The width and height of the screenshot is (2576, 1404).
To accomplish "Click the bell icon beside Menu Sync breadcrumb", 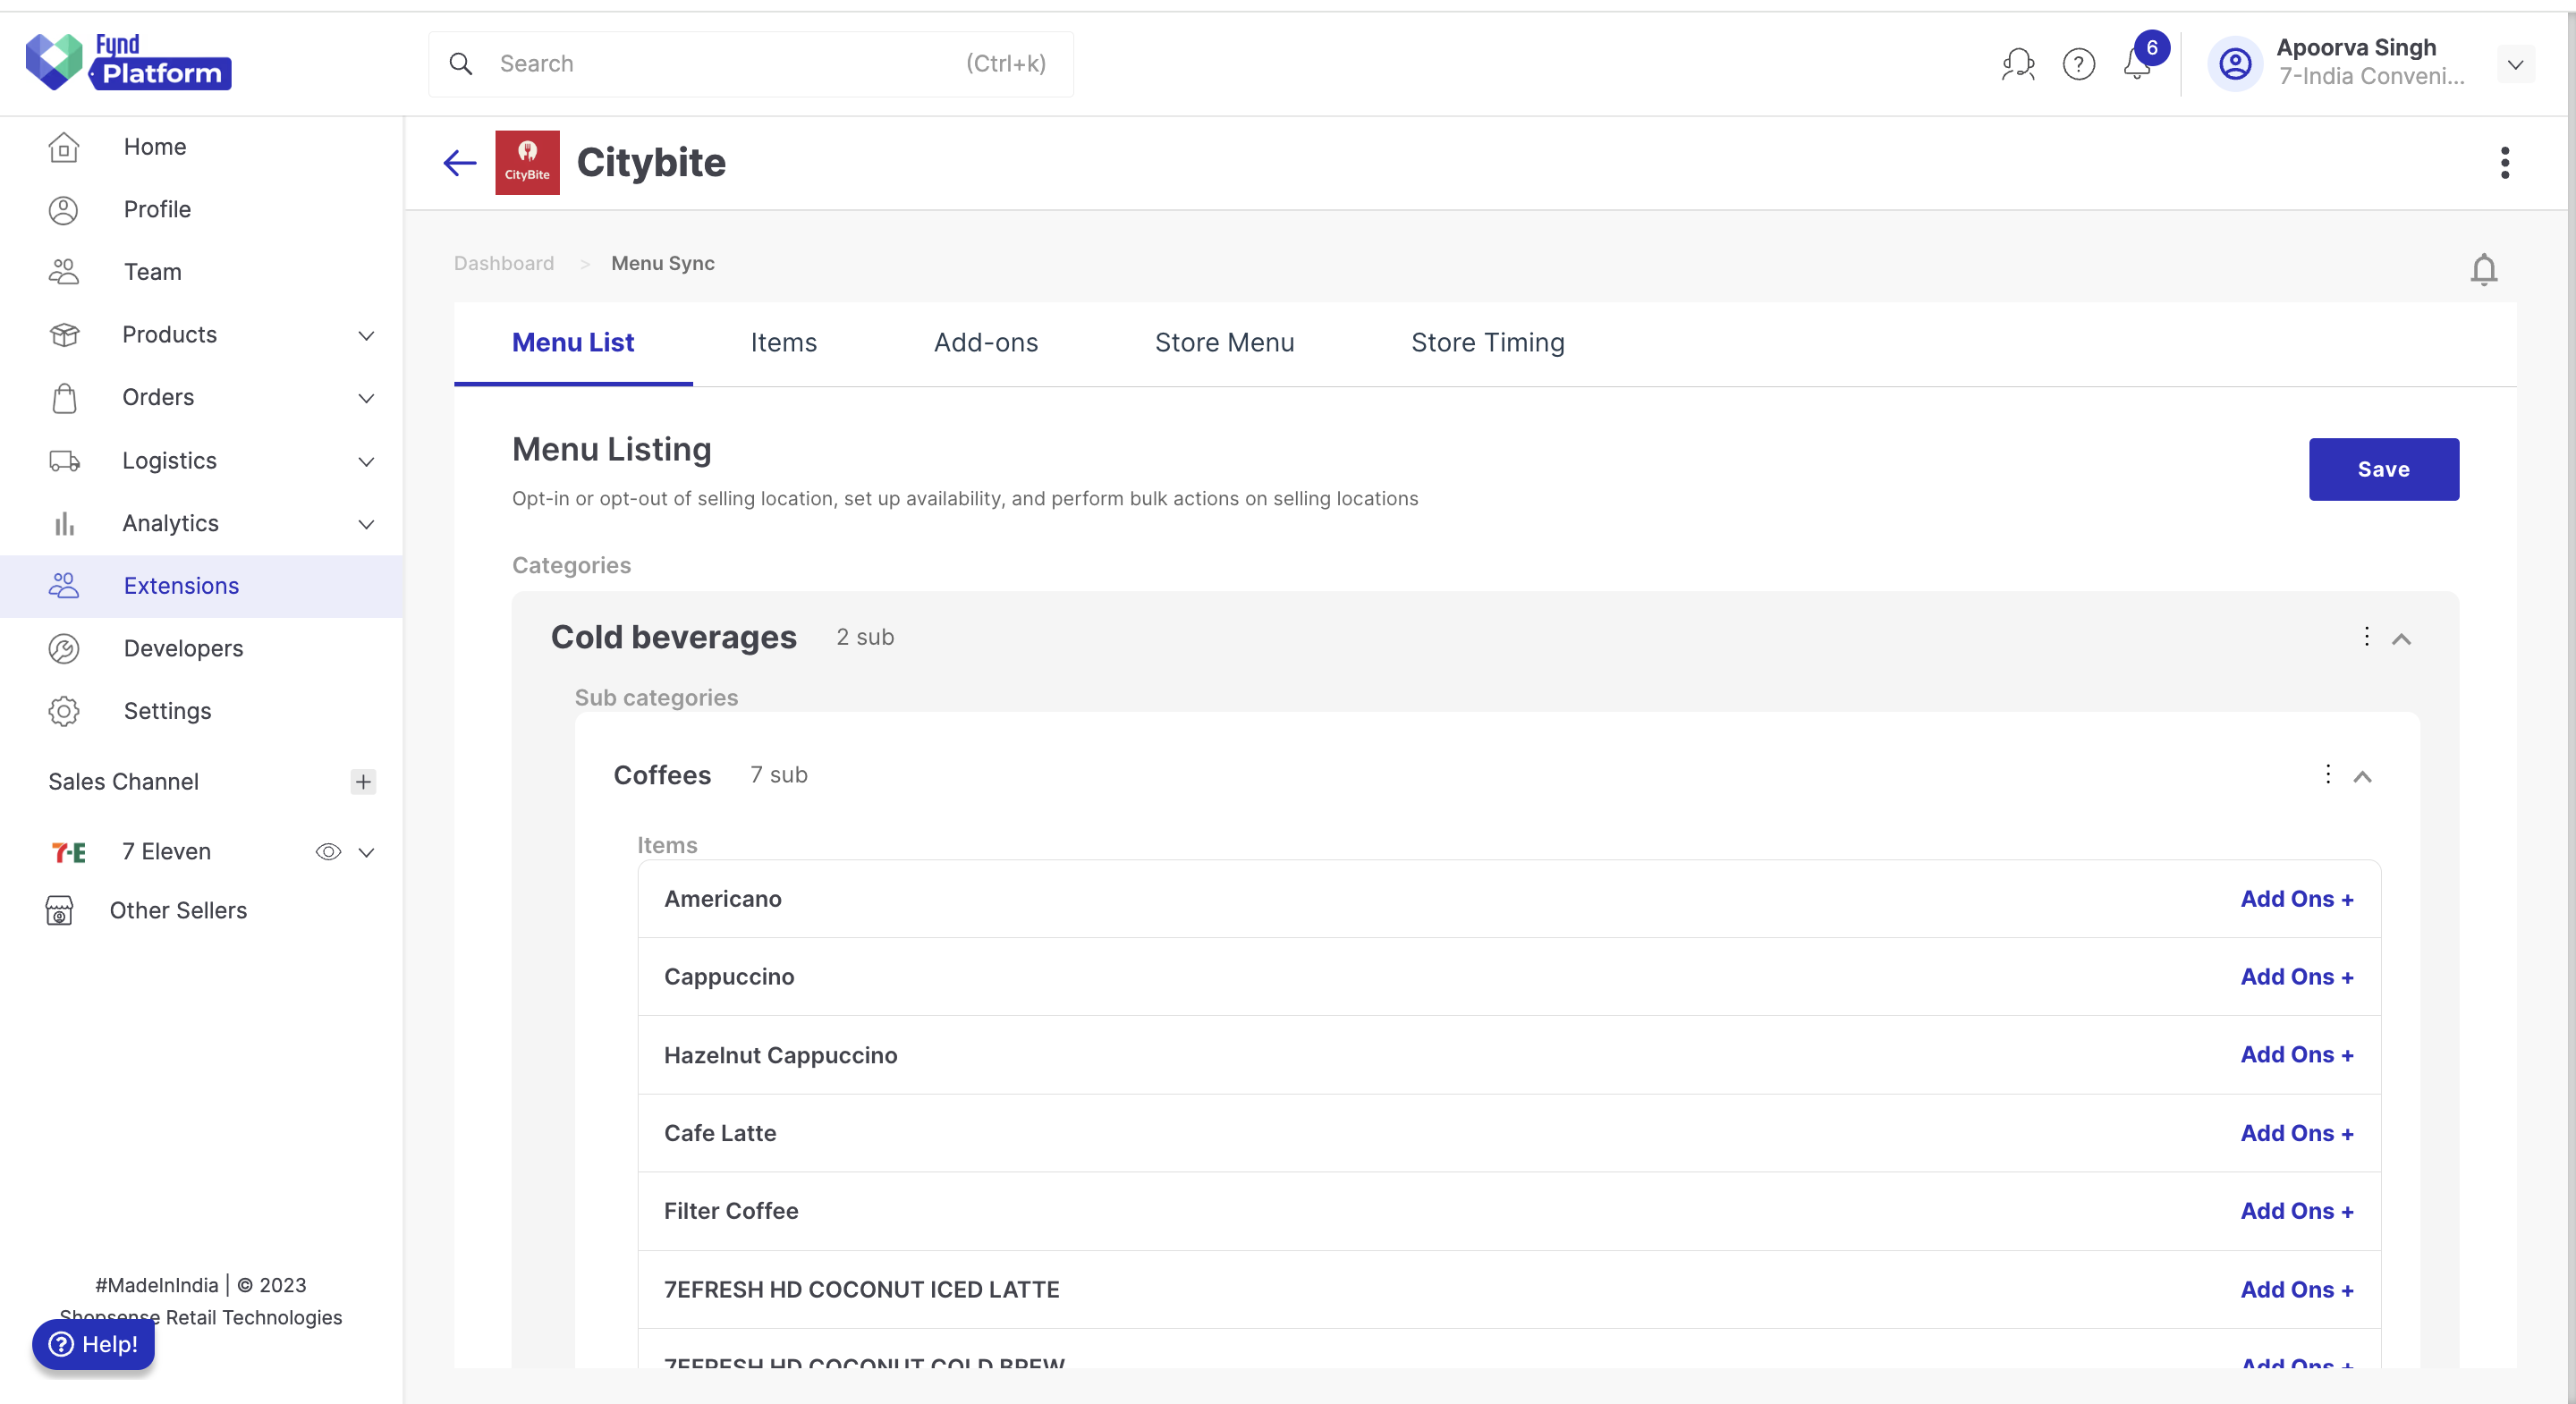I will (x=2483, y=269).
